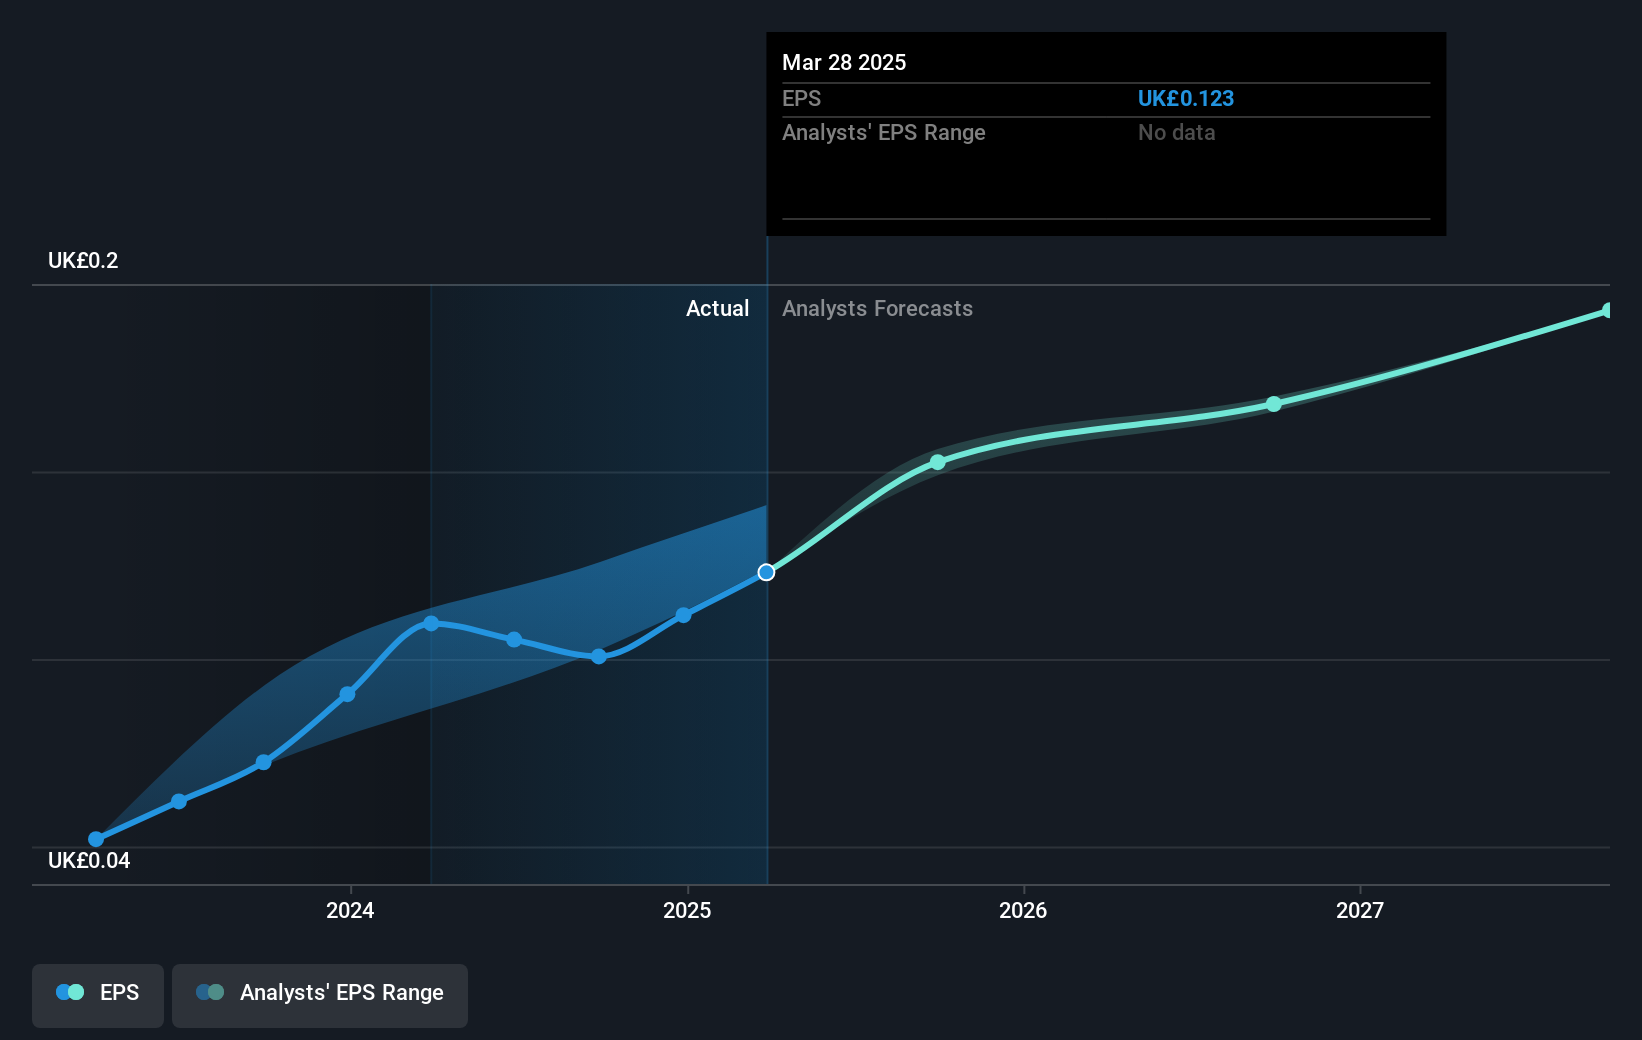Click the UK£0.04 y-axis label

89,861
